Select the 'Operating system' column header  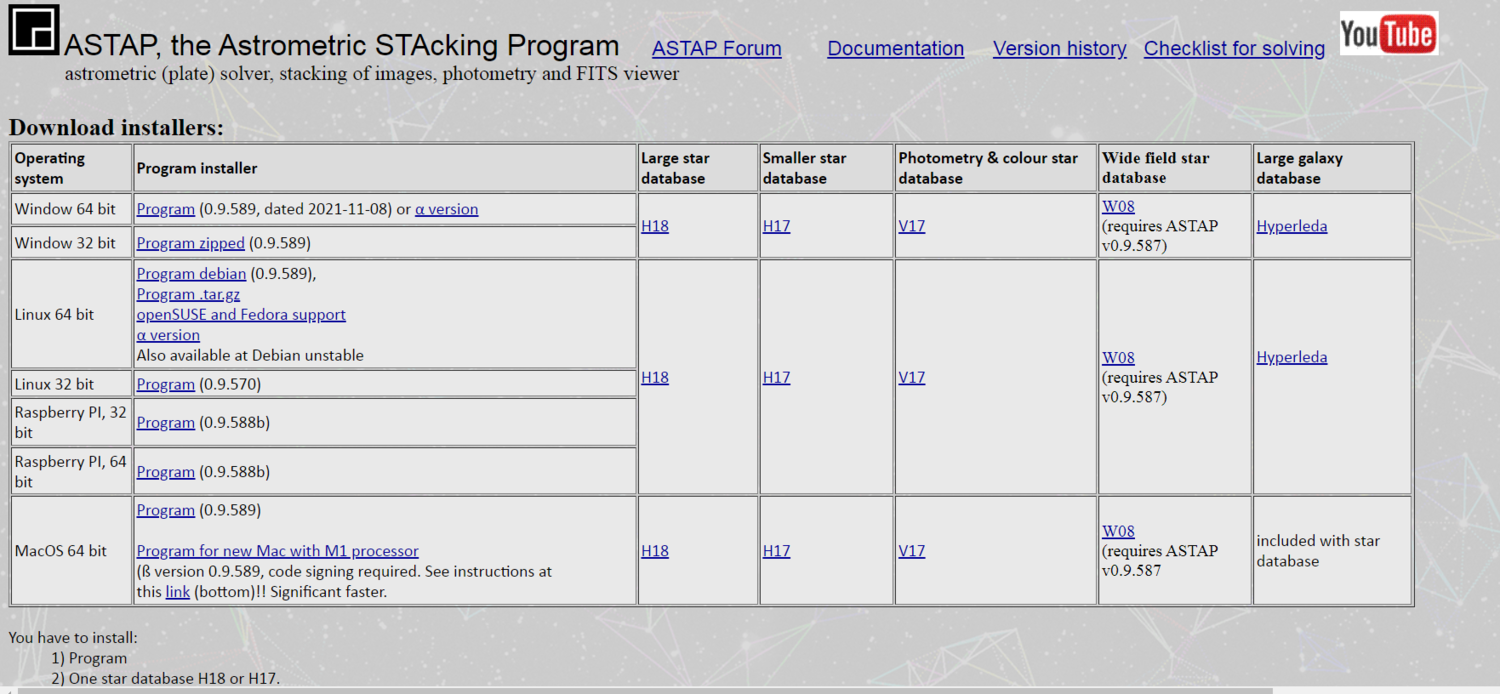(71, 168)
